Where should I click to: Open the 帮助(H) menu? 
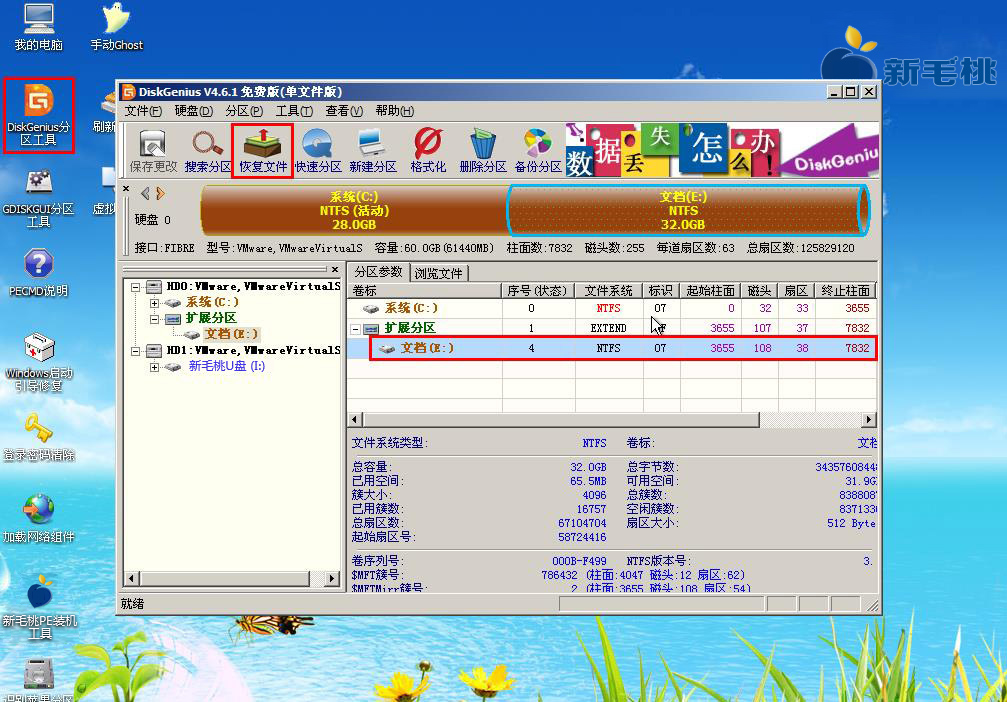[394, 111]
